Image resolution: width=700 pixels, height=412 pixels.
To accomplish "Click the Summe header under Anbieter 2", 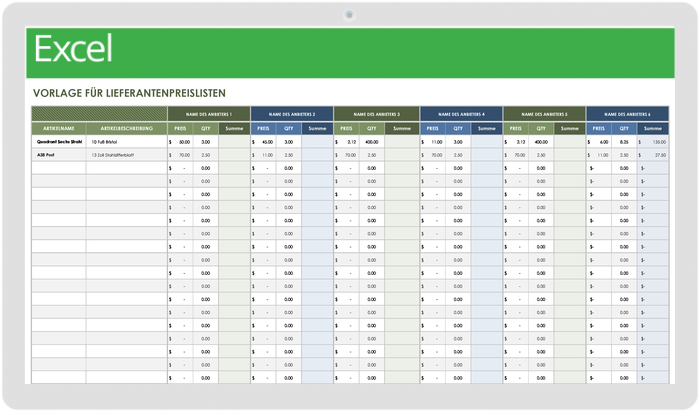I will point(317,129).
